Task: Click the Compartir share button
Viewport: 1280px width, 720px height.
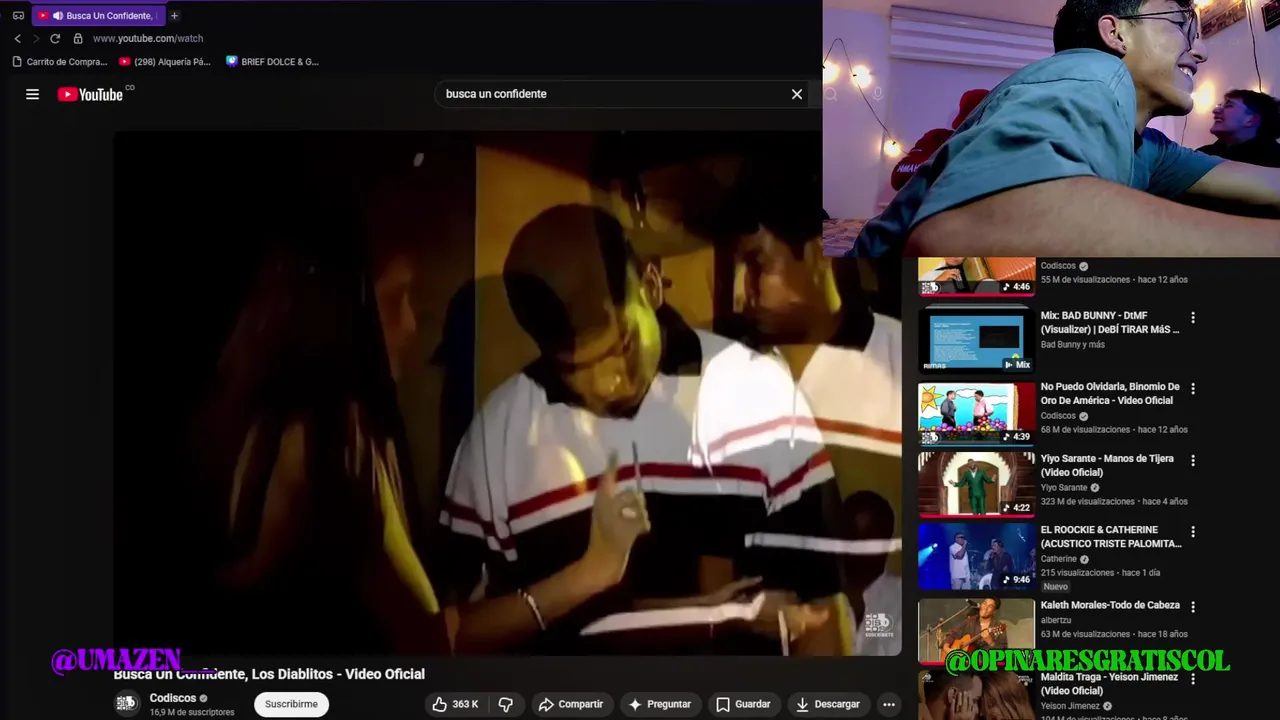Action: [x=570, y=704]
